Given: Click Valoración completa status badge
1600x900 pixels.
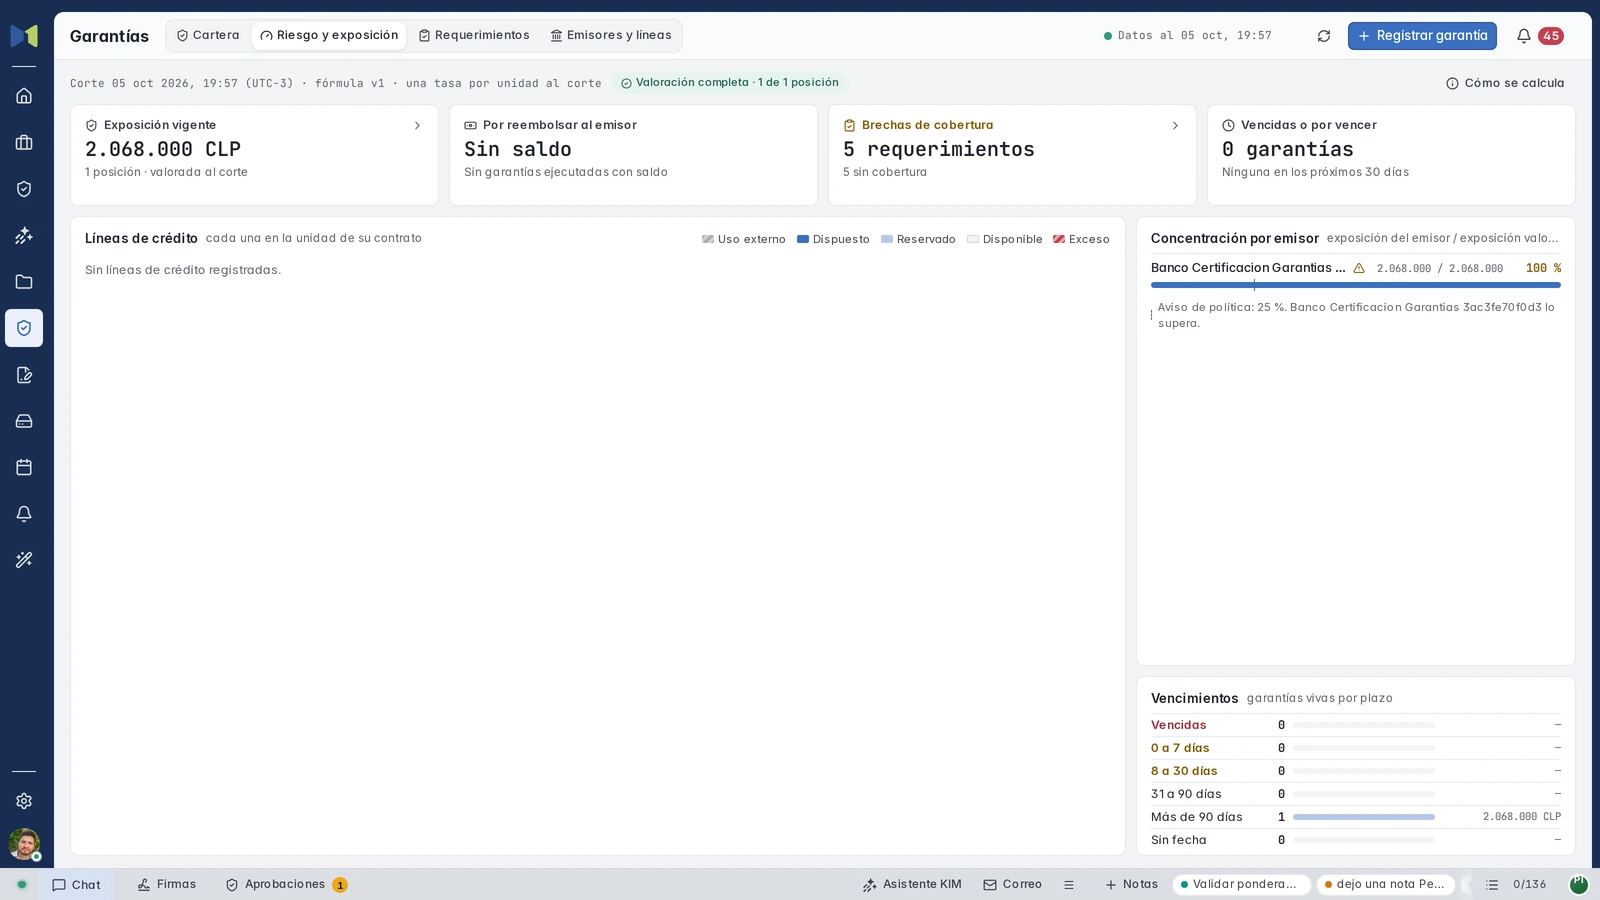Looking at the screenshot, I should [x=730, y=83].
